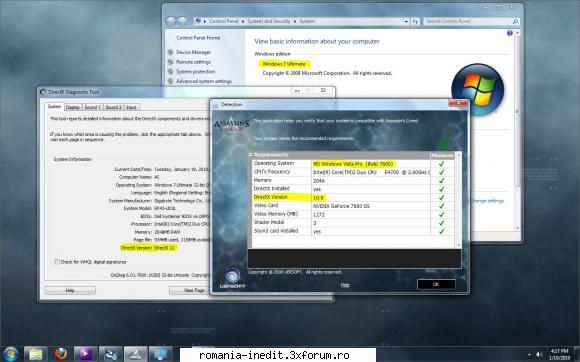The width and height of the screenshot is (580, 362).
Task: Open Windows Explorer from the taskbar
Action: click(36, 354)
